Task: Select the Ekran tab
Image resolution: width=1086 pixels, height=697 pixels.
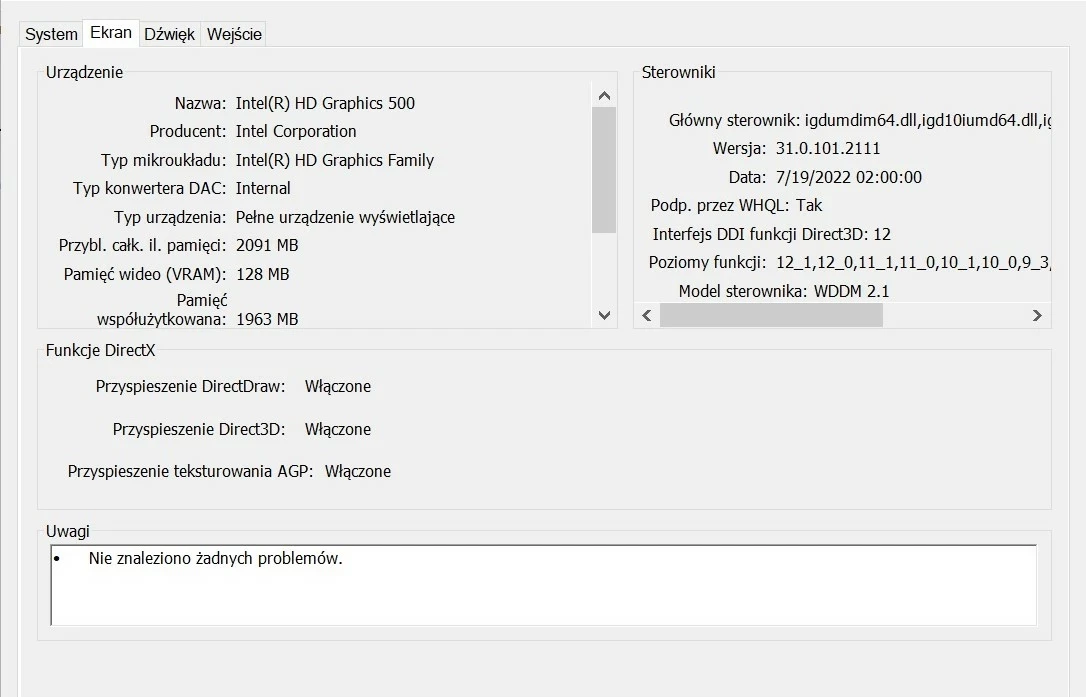Action: coord(110,32)
